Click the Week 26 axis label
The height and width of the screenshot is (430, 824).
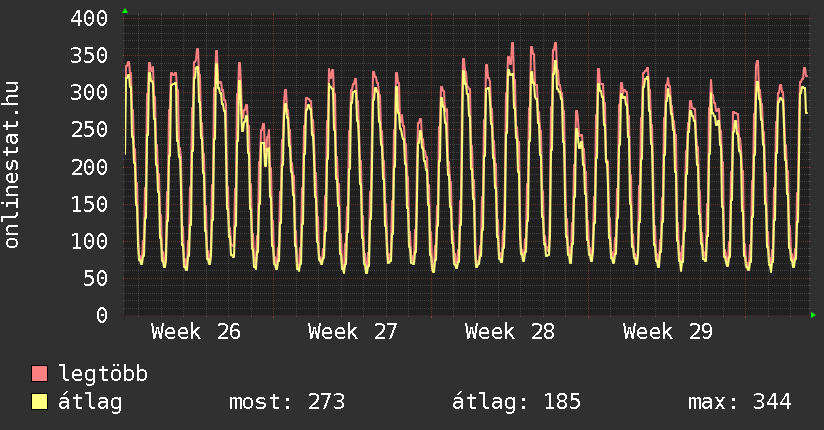click(195, 332)
